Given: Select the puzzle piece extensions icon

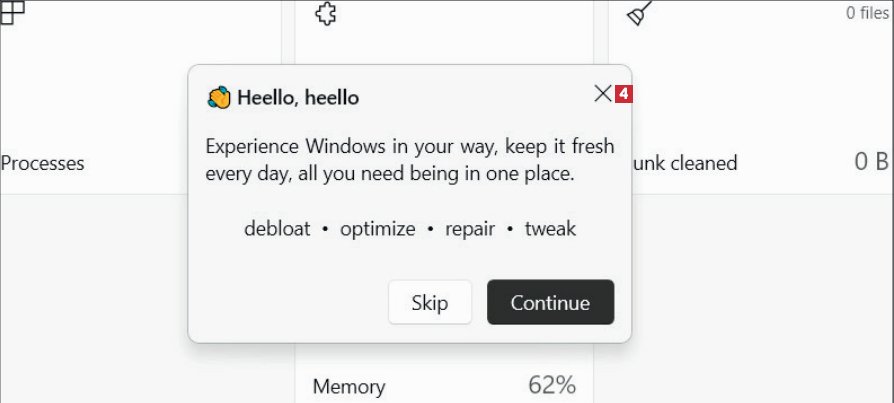Looking at the screenshot, I should click(325, 14).
